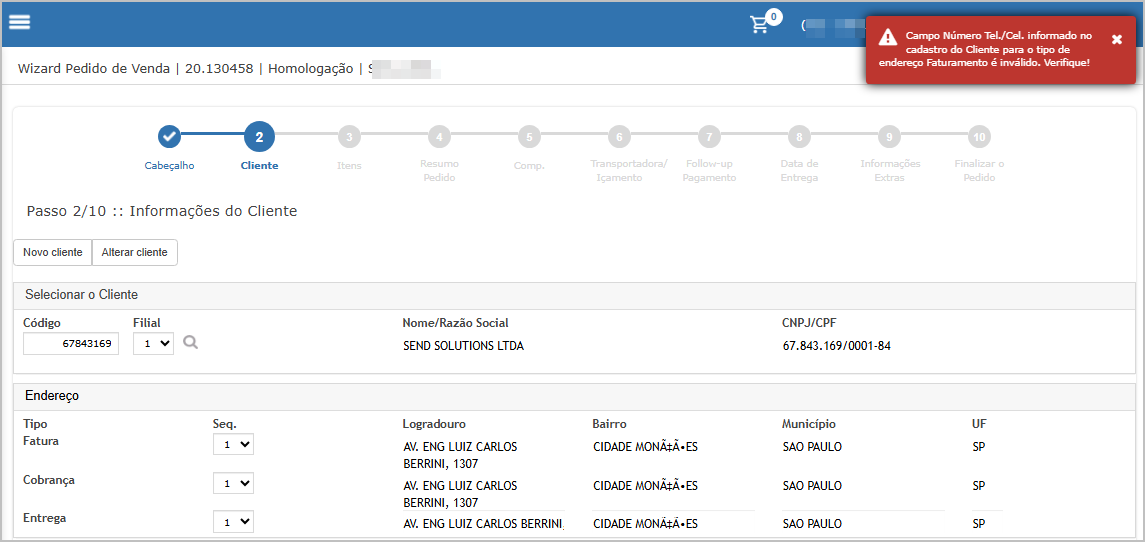Open step 10 Finalizar o Pedido
The height and width of the screenshot is (542, 1145).
click(x=979, y=137)
